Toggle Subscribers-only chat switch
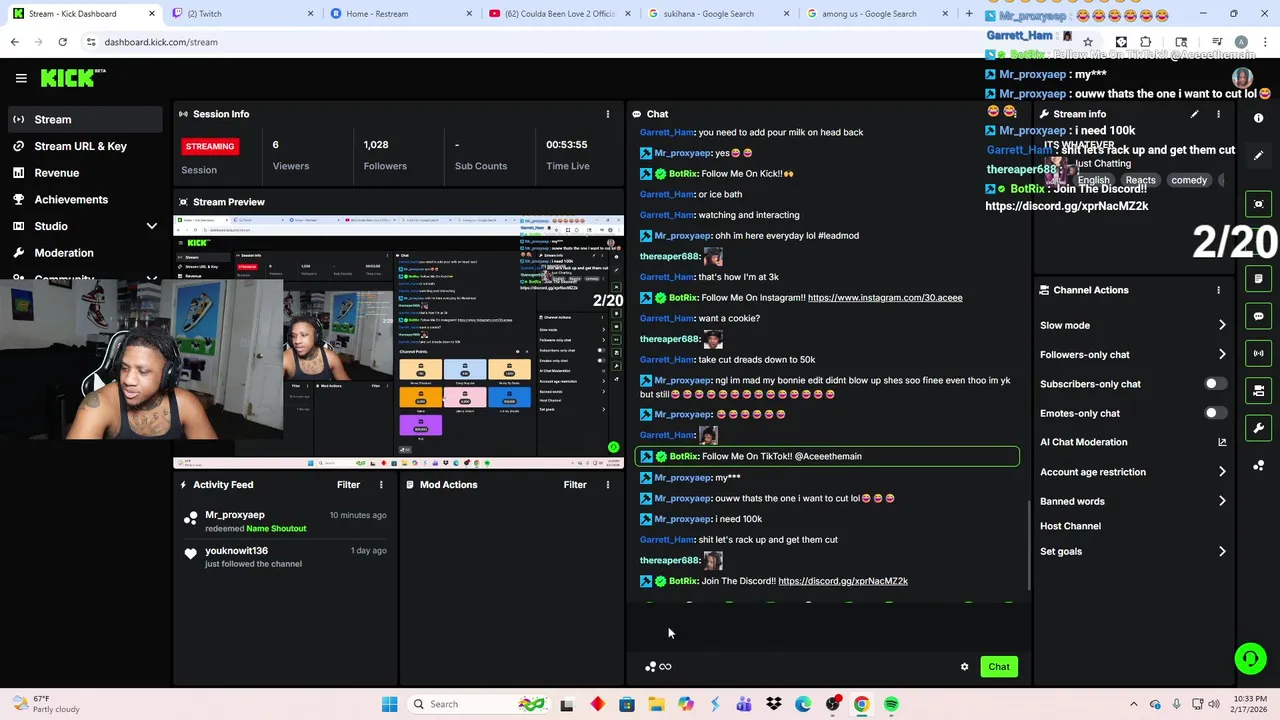 tap(1214, 384)
